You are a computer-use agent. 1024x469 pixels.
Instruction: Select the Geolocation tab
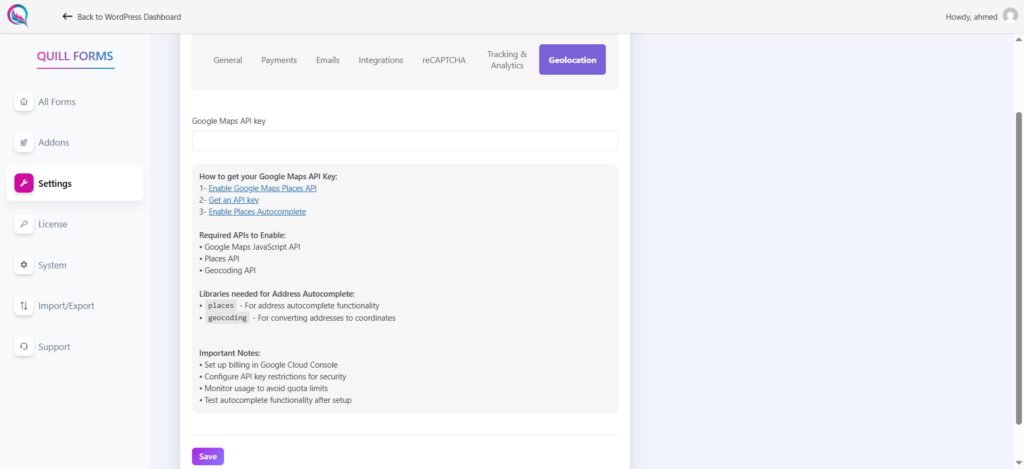coord(572,60)
